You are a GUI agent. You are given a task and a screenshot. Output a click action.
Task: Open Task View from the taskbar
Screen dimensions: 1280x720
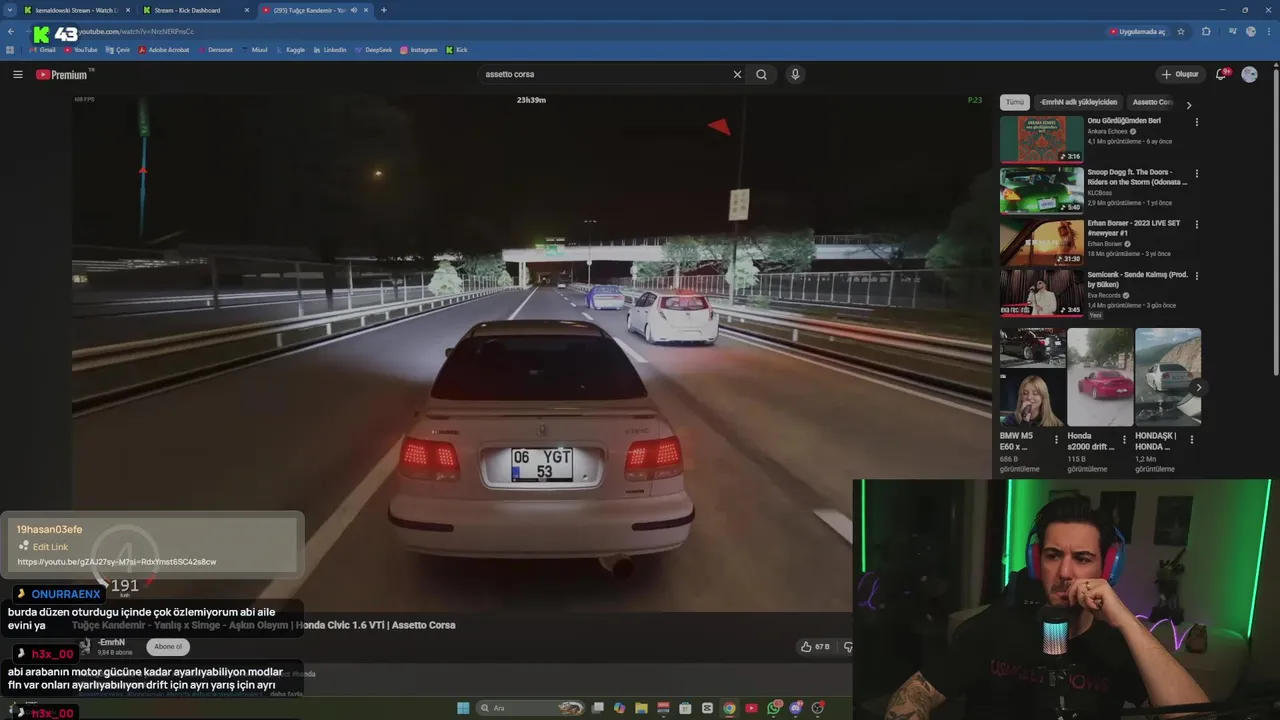click(598, 708)
